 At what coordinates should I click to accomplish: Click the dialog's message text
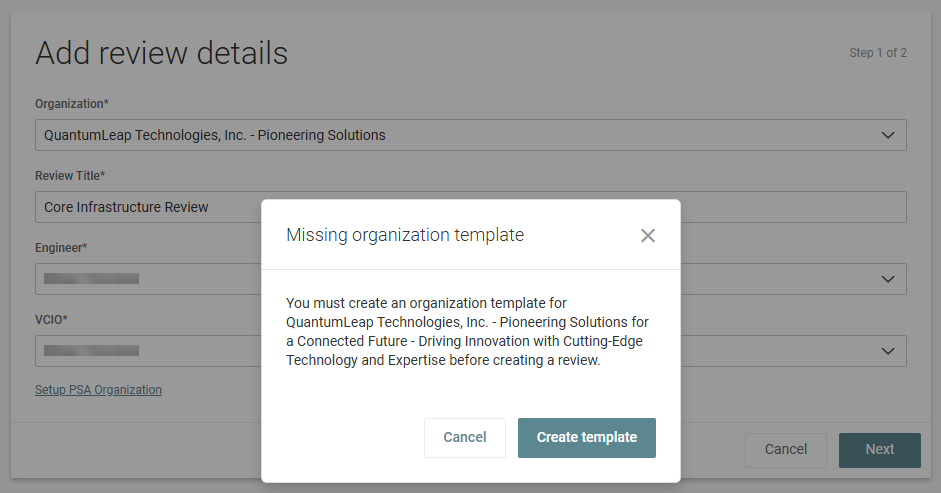tap(466, 332)
